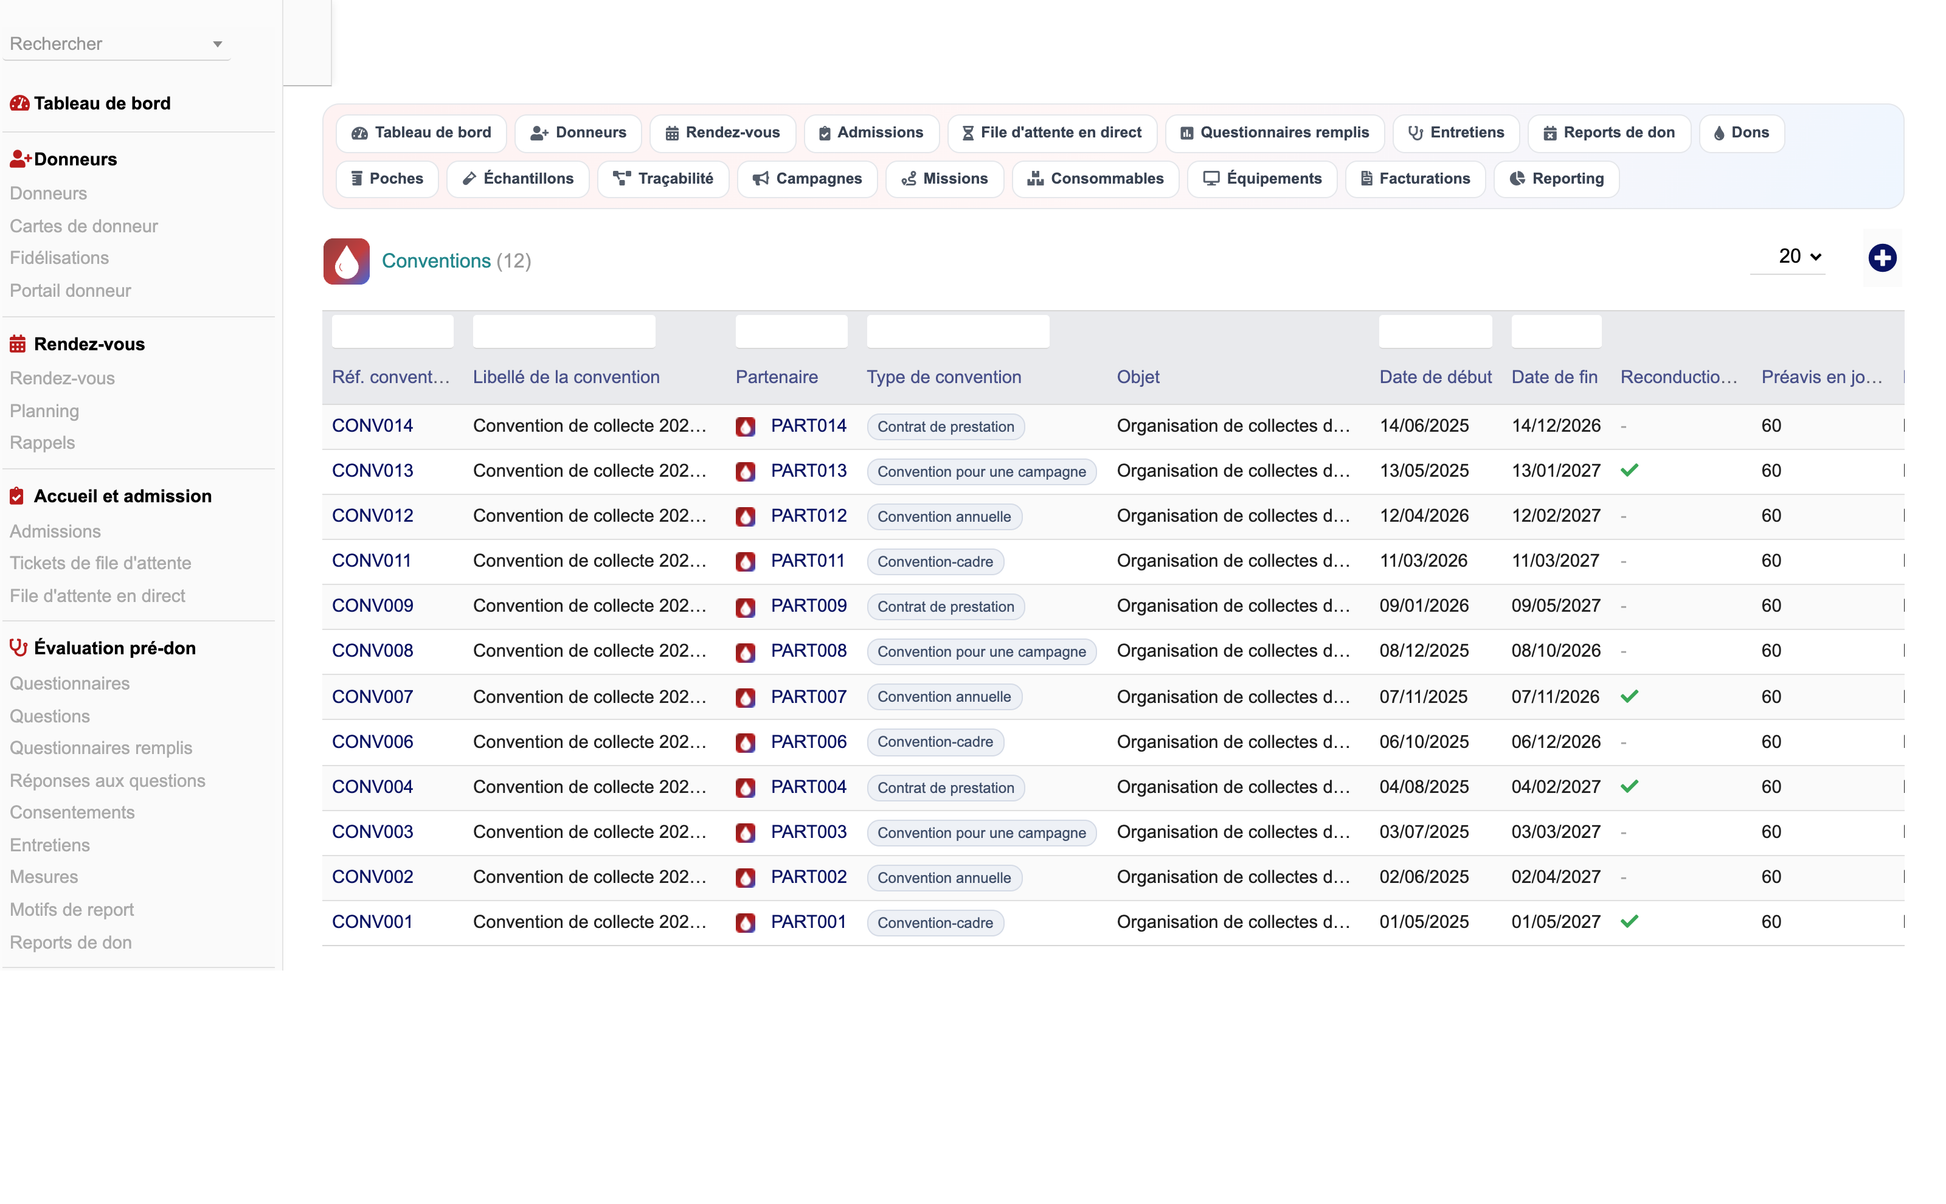This screenshot has width=1946, height=1204.
Task: Switch to the Entretiens tab
Action: [x=1456, y=133]
